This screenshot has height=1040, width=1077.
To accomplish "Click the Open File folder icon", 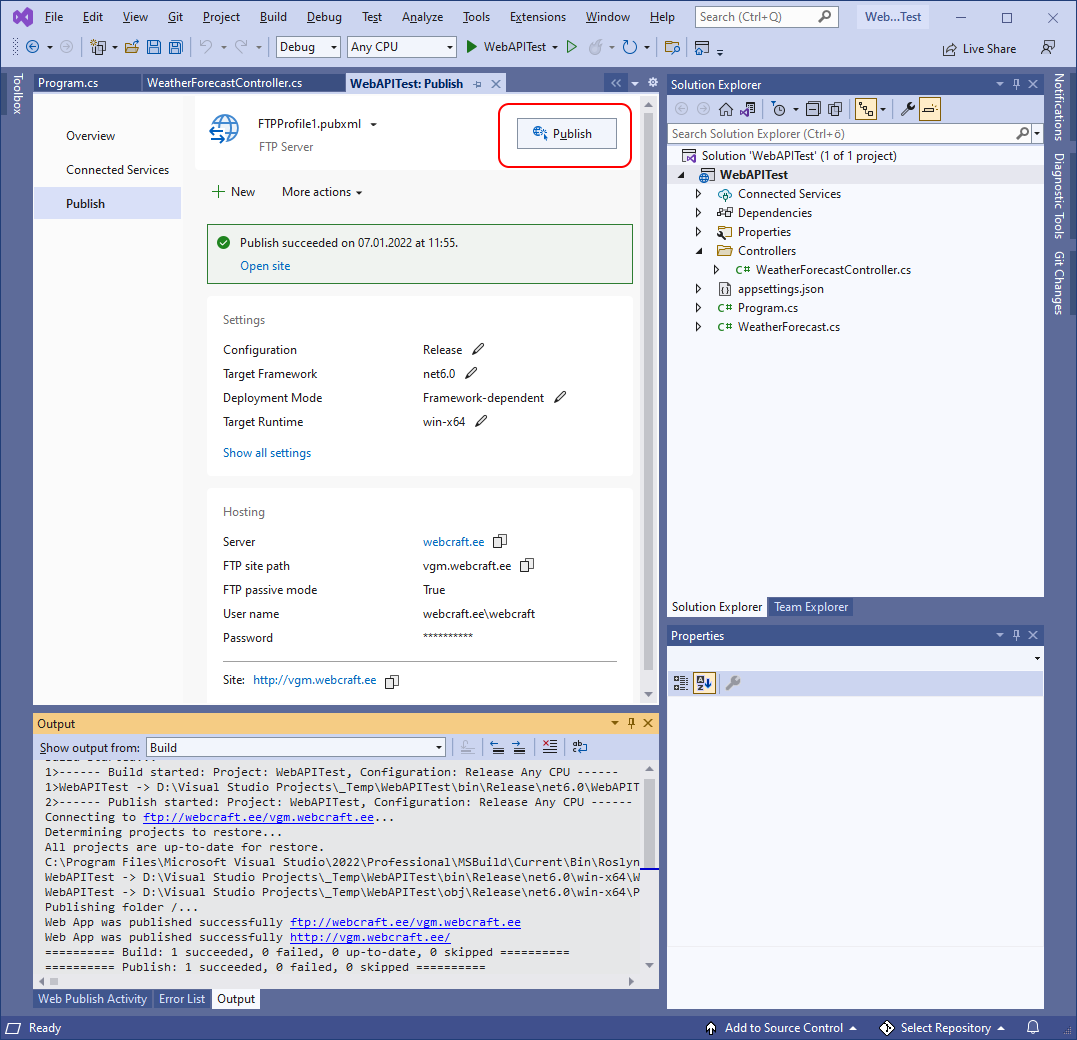I will [x=132, y=47].
